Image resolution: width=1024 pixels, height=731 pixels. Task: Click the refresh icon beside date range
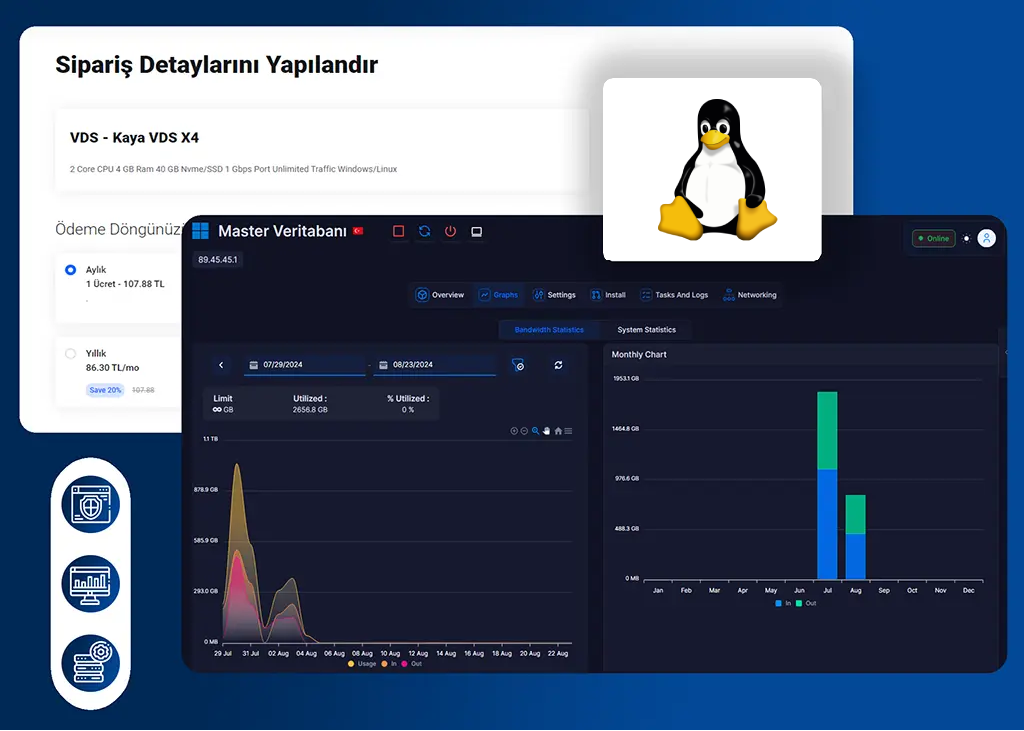click(558, 366)
